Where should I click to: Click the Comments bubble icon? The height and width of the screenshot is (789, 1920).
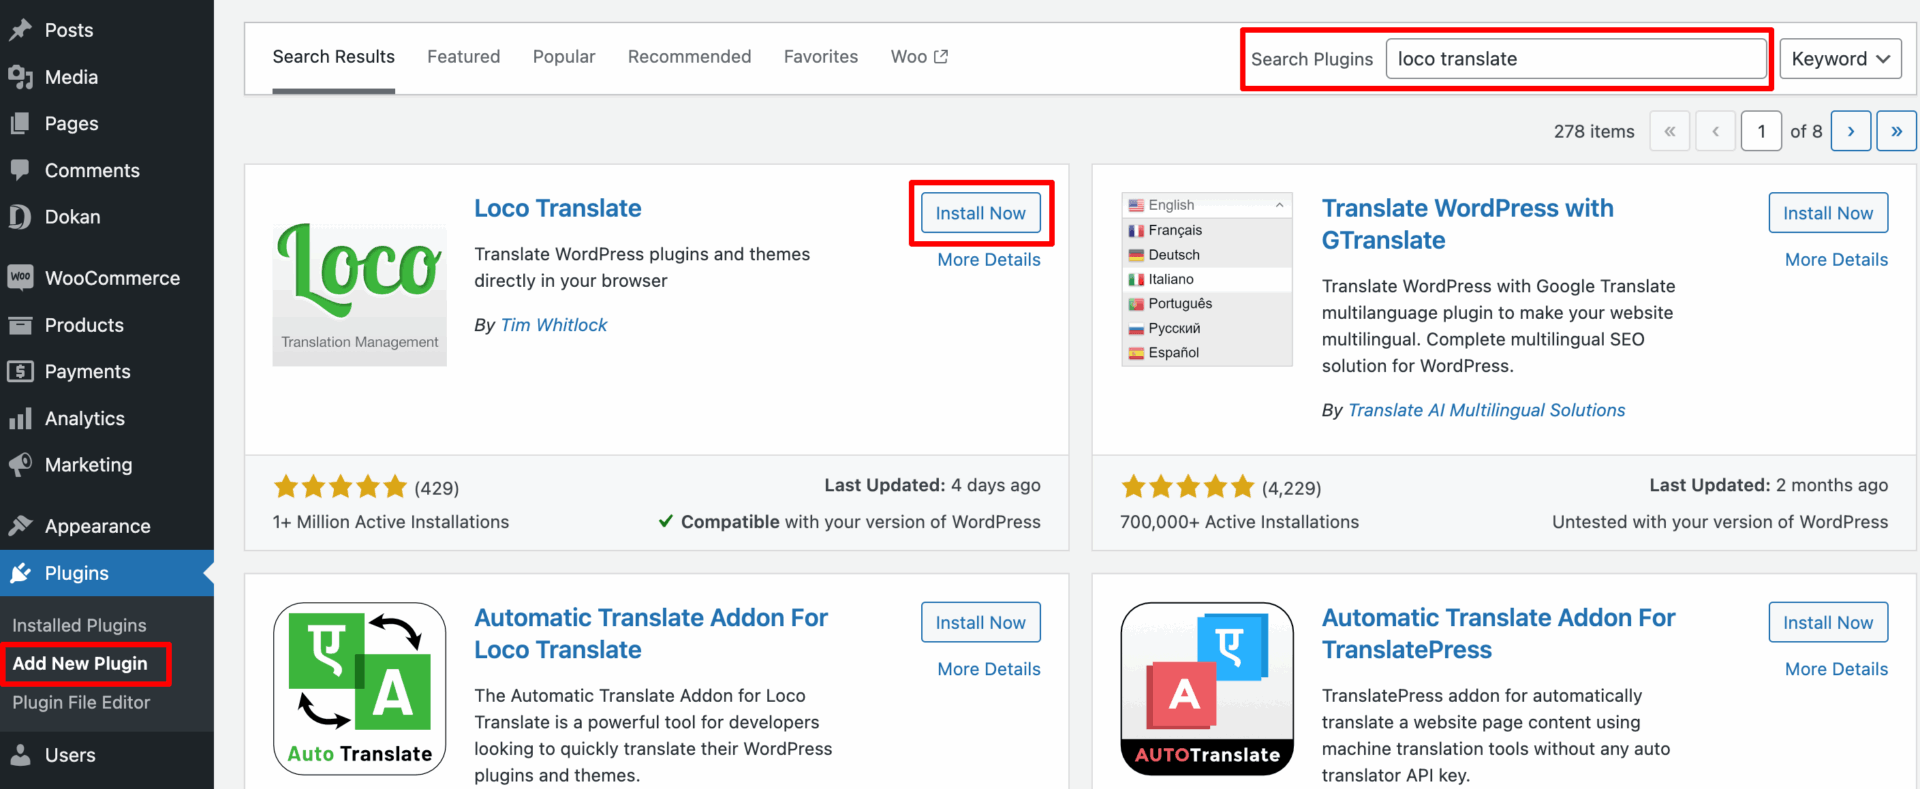(x=20, y=170)
